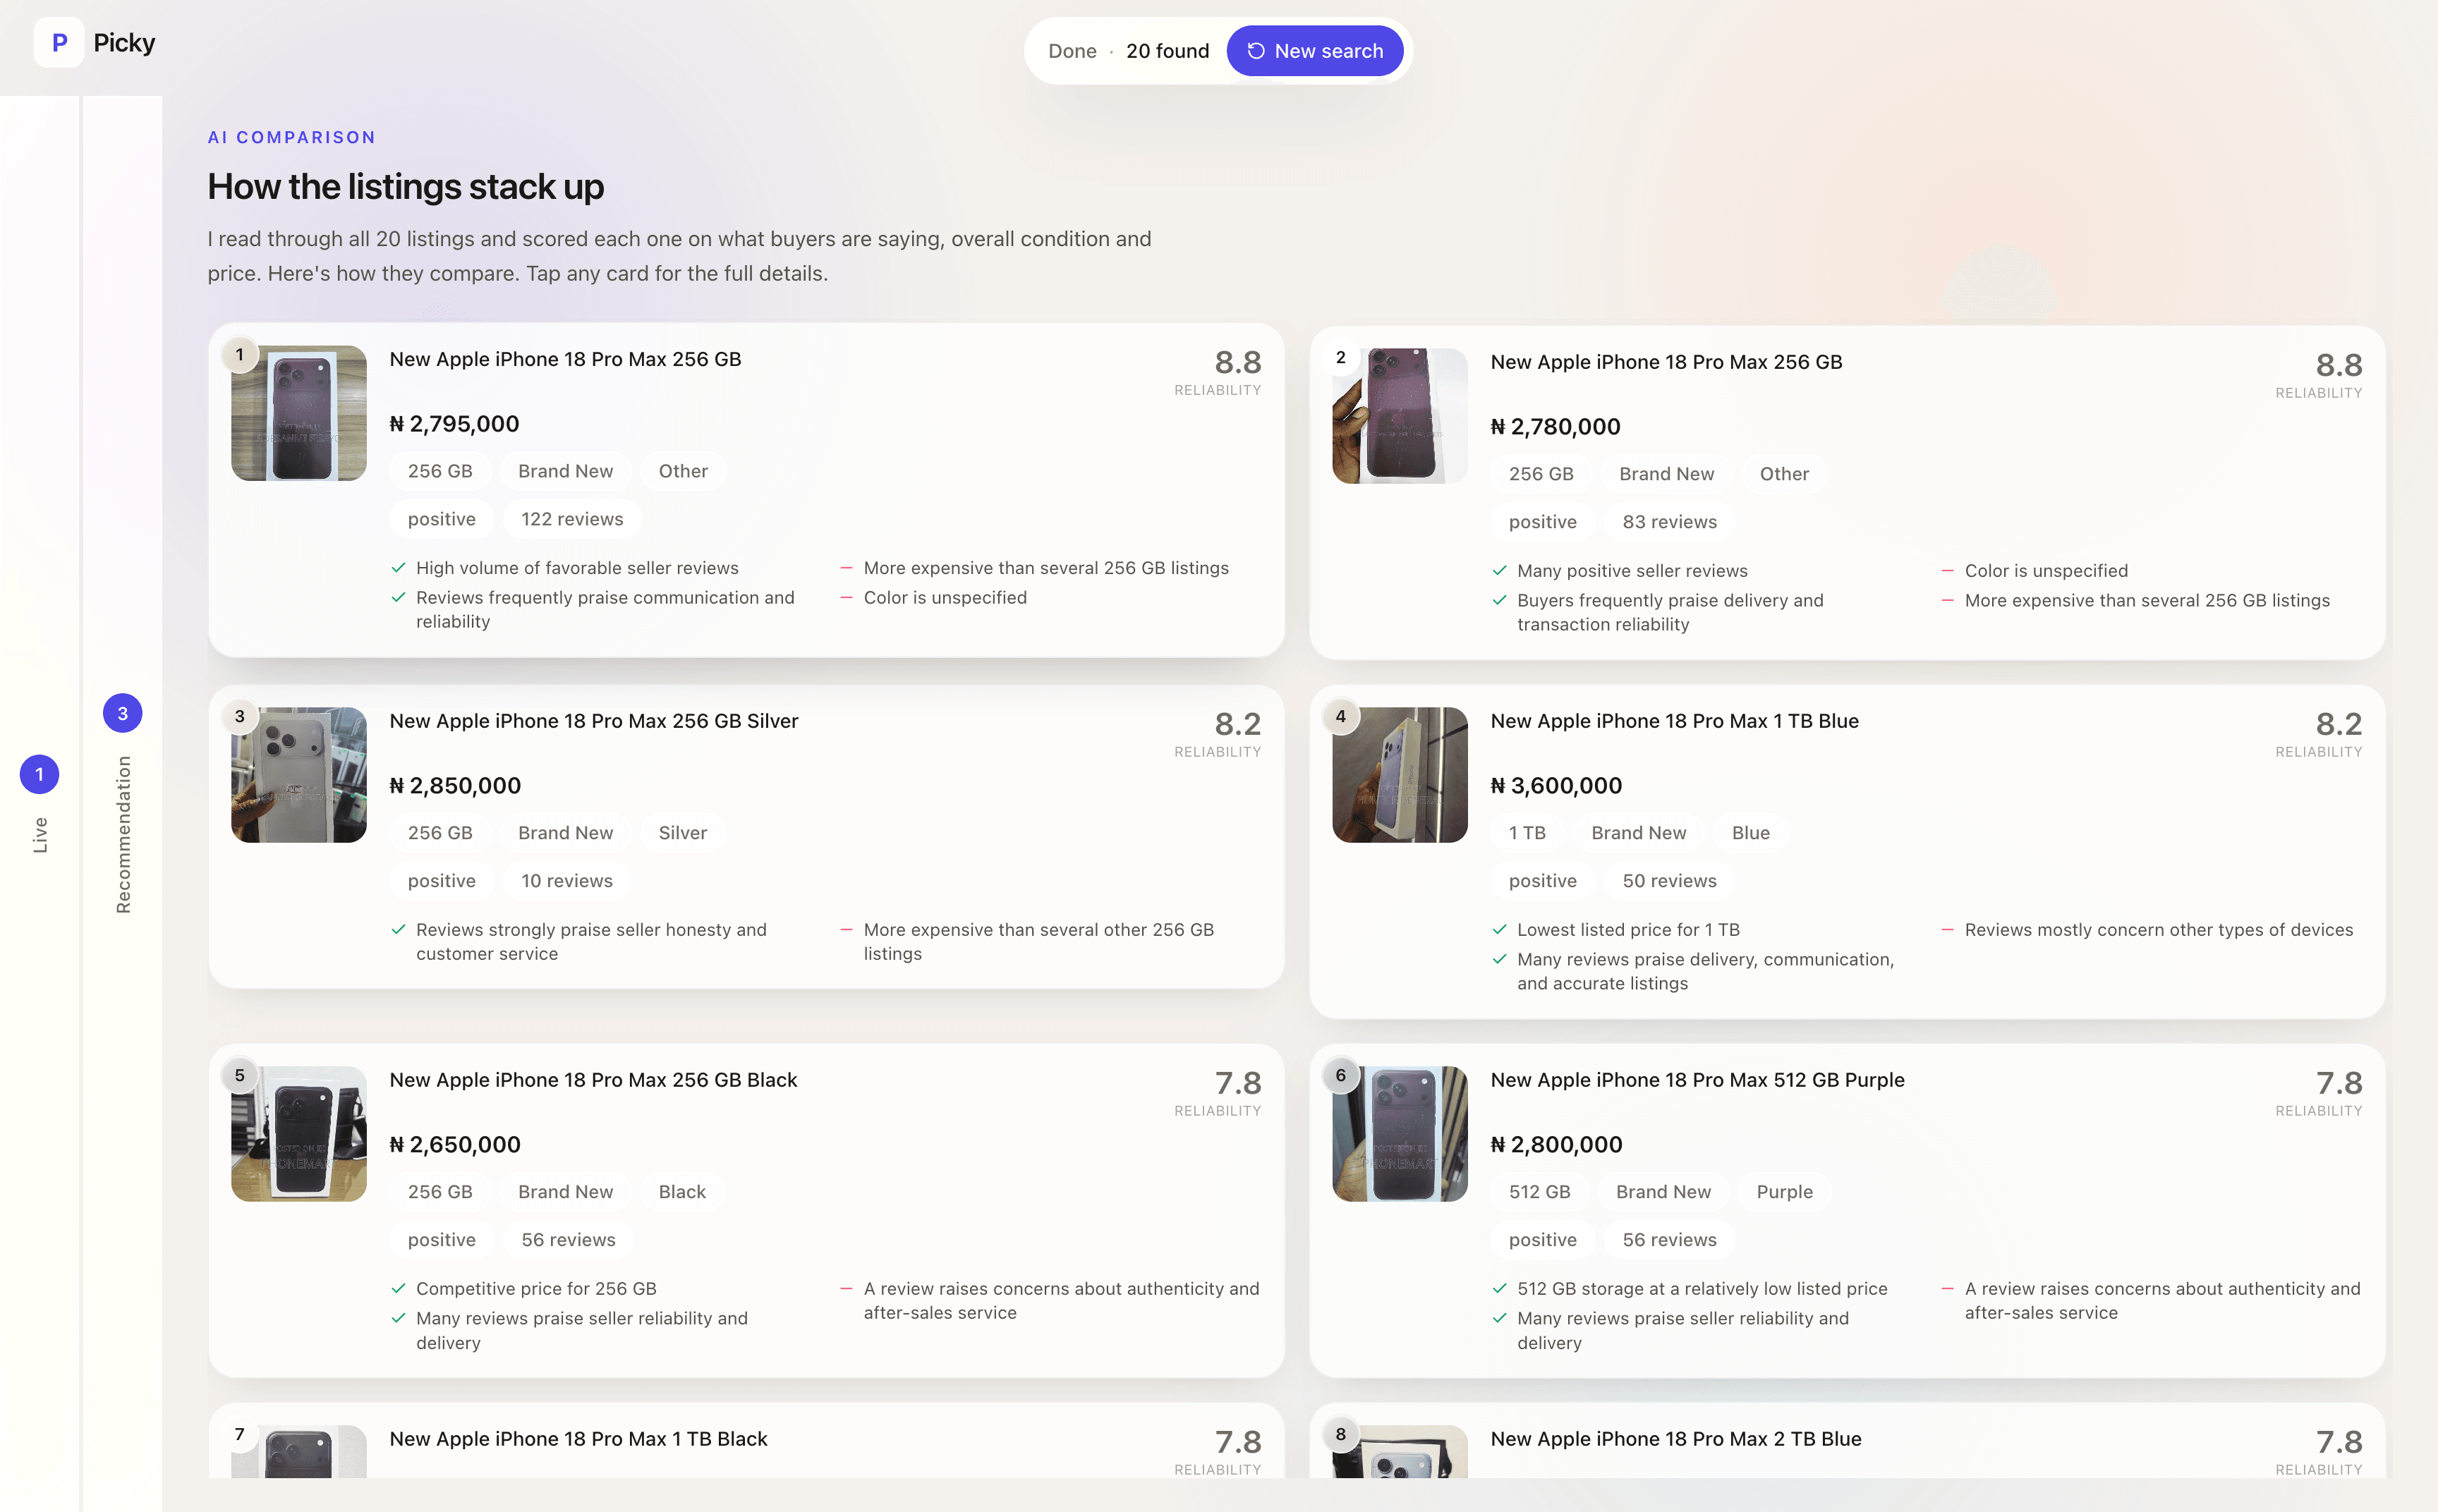
Task: Click the New search button
Action: point(1314,51)
